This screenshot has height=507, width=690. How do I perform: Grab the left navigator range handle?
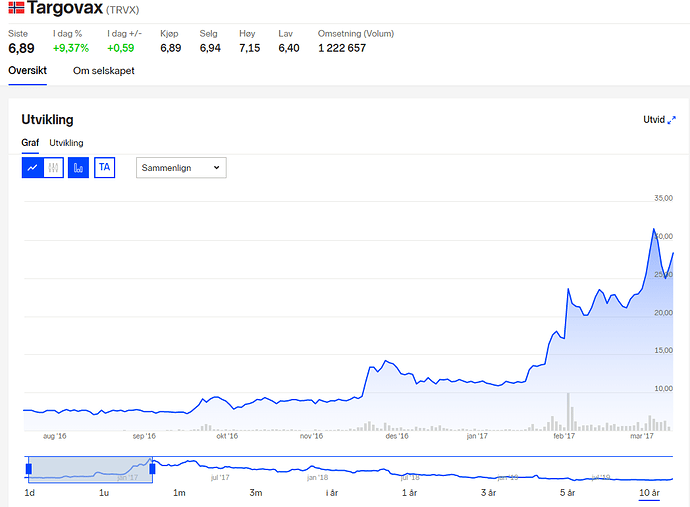point(29,469)
